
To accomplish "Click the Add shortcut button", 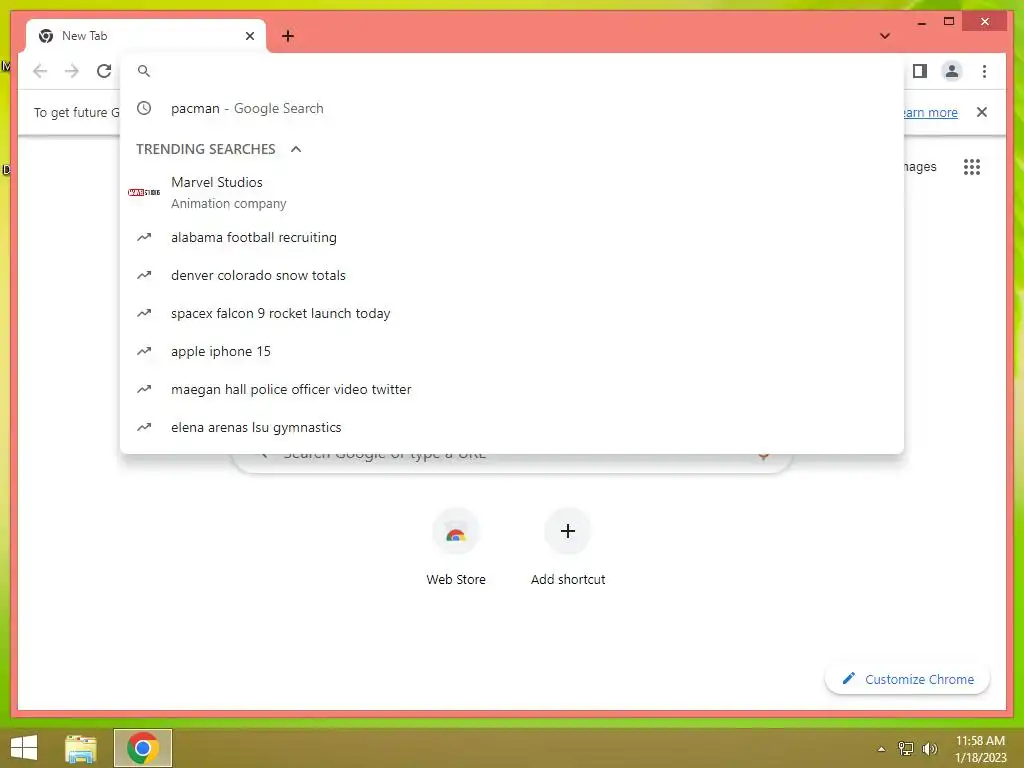I will point(568,547).
